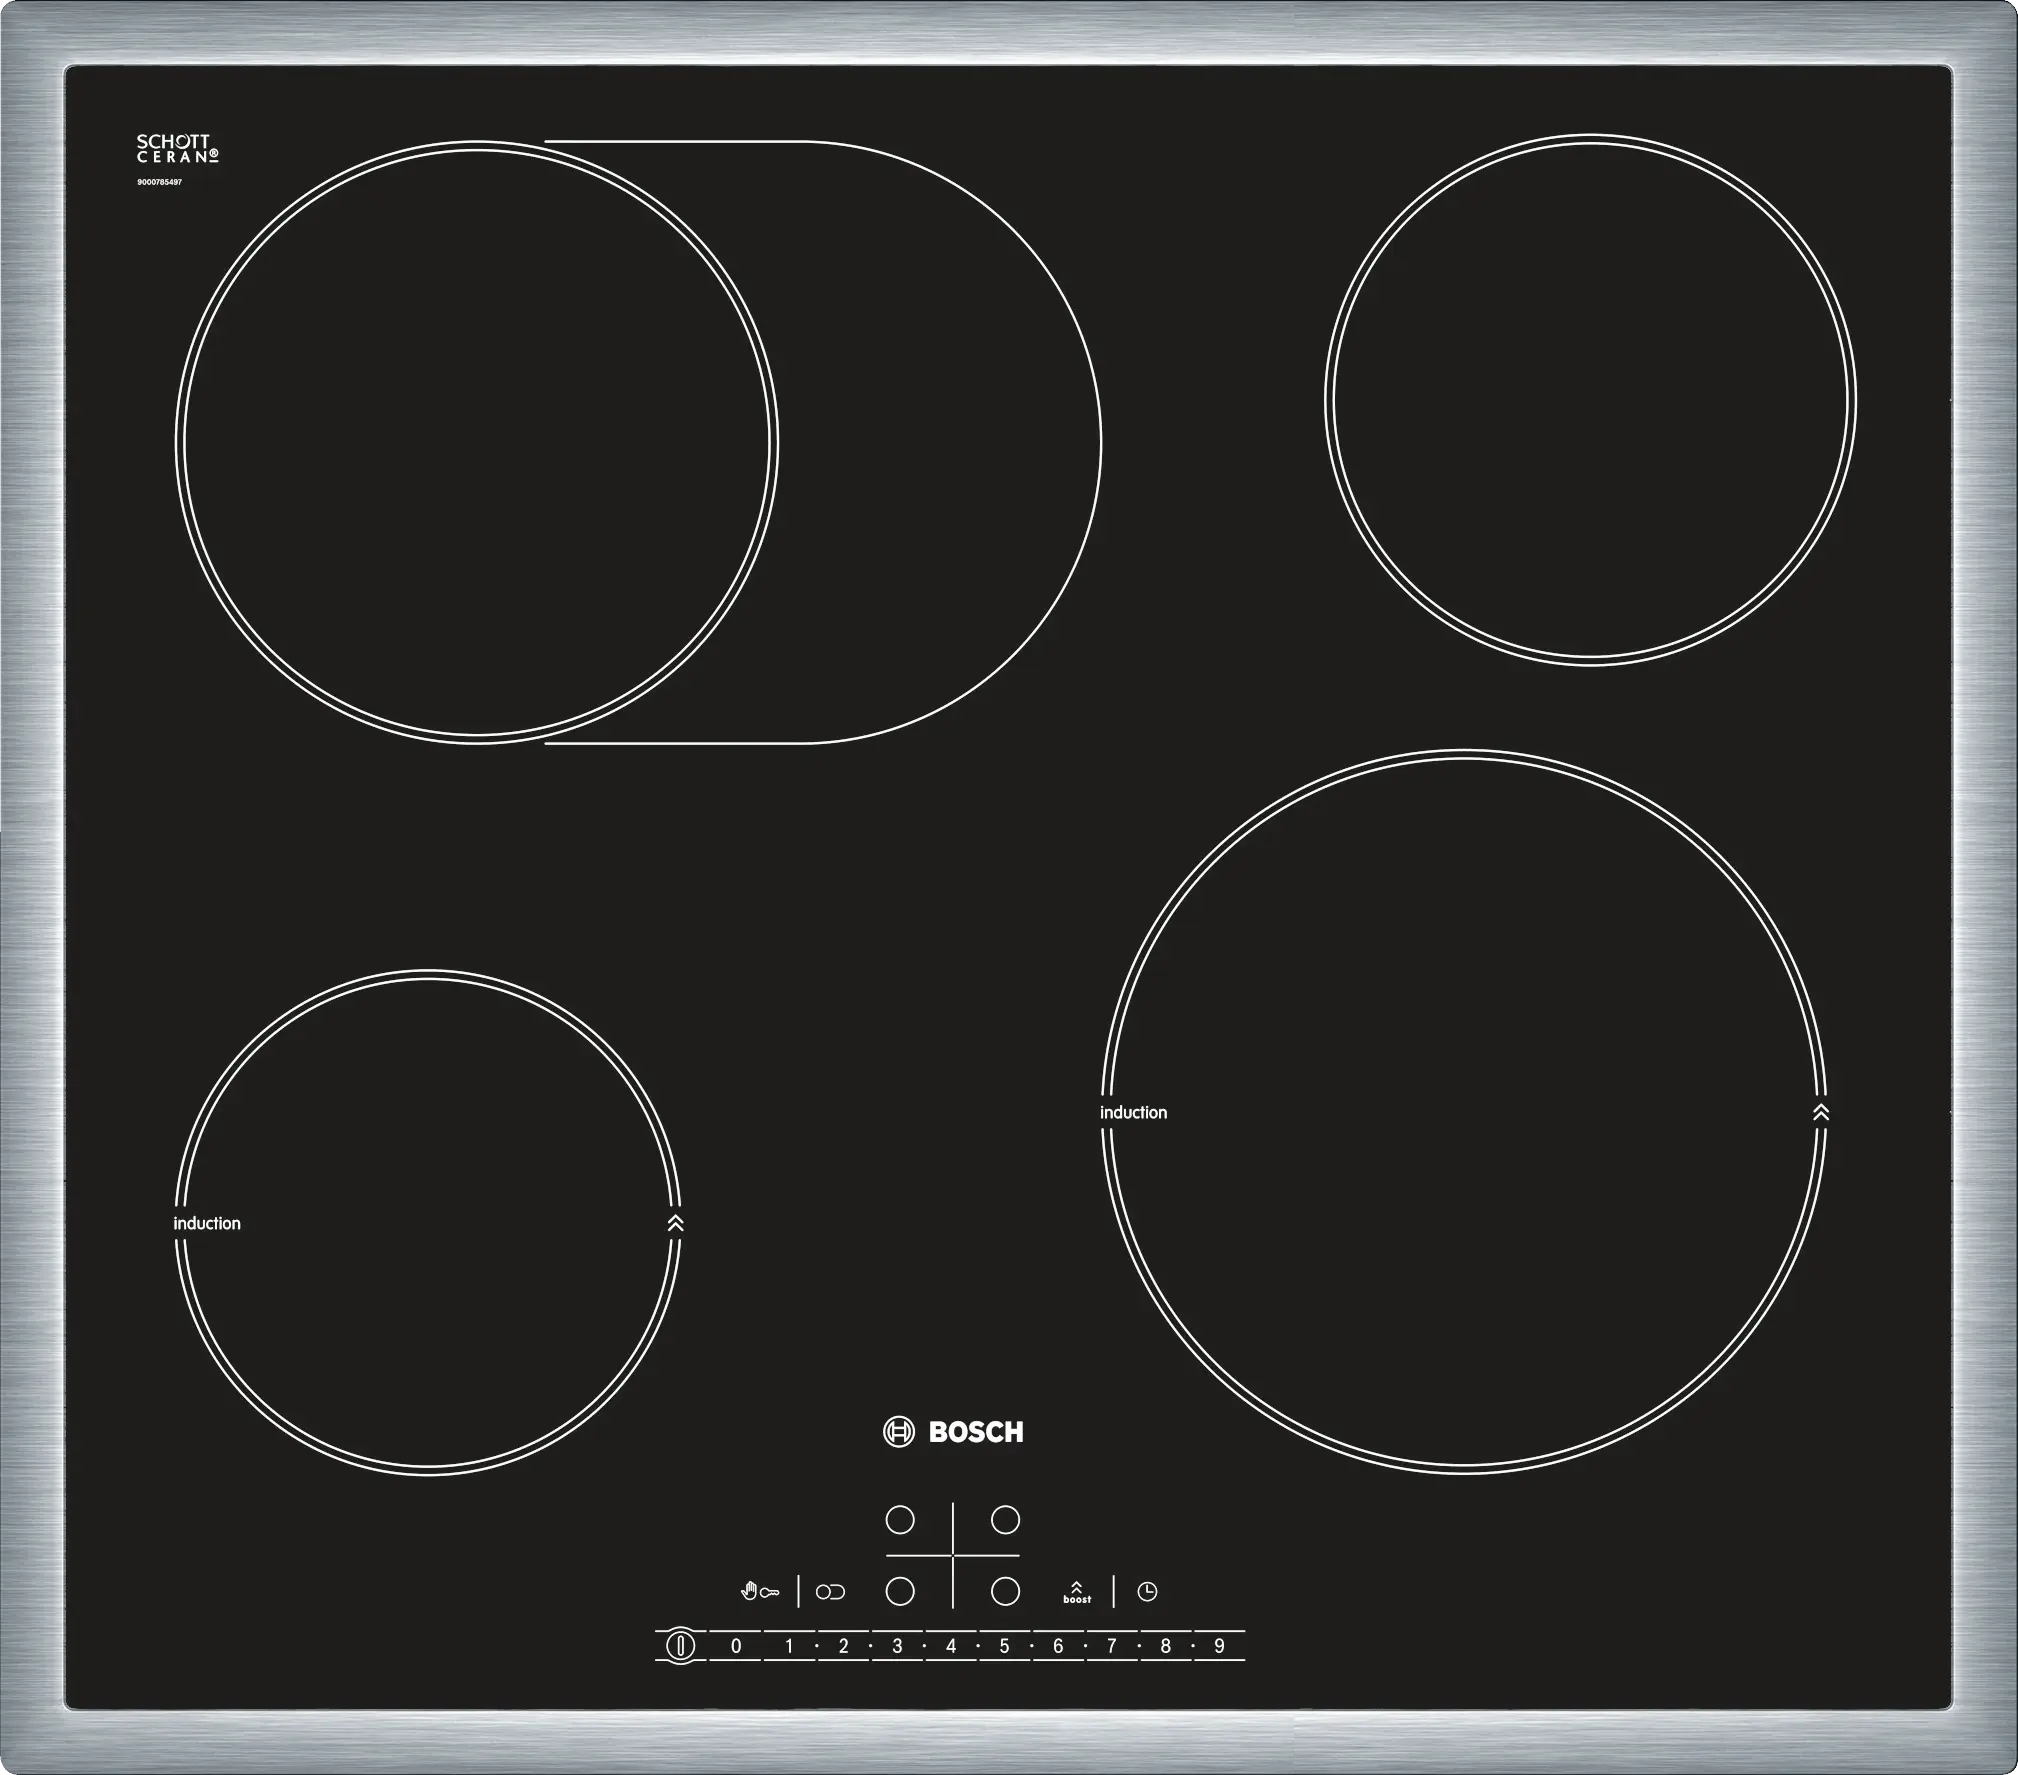
Task: Tap the childproof lock hand-key icon
Action: (x=759, y=1592)
